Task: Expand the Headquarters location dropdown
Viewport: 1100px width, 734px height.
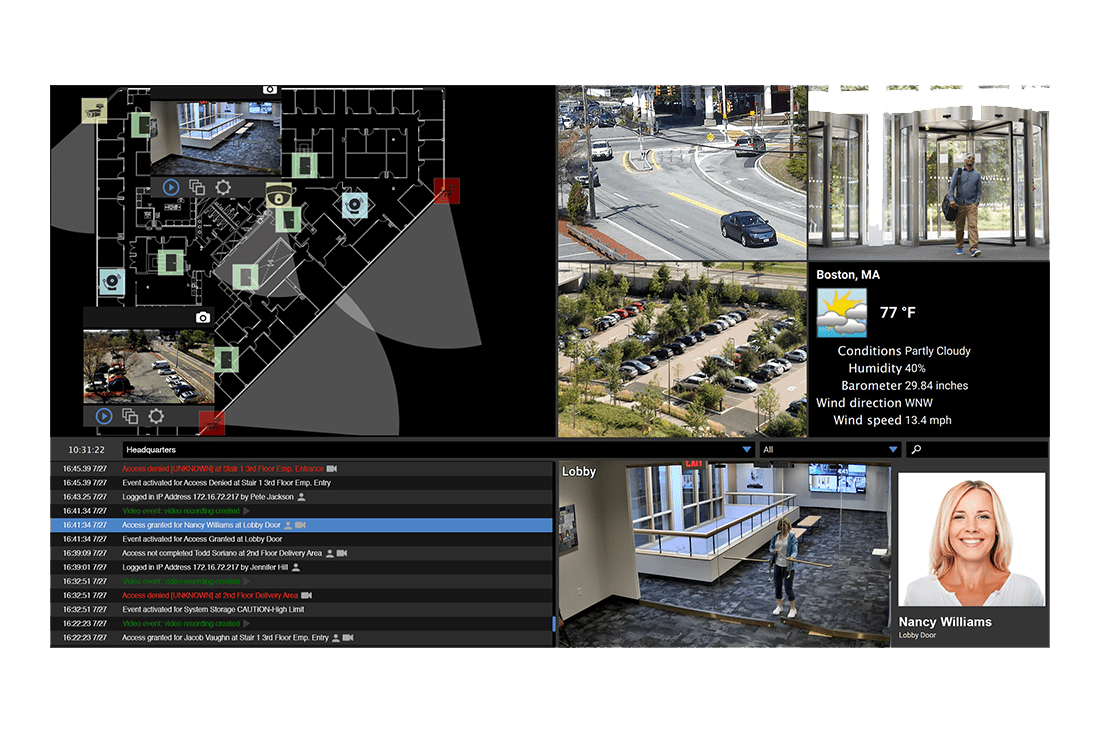Action: coord(746,450)
